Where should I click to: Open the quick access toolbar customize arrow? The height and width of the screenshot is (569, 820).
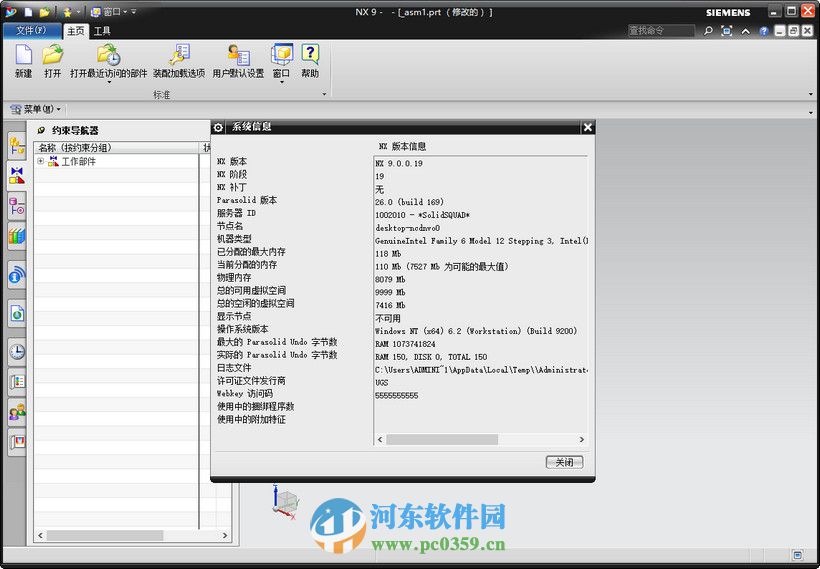(x=134, y=12)
